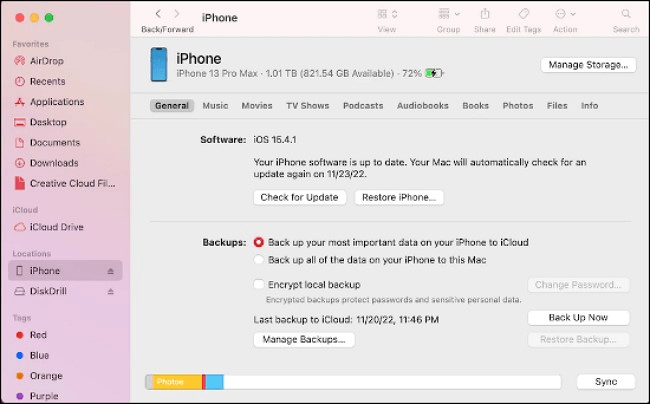Switch to the Info tab
The image size is (650, 404).
[x=589, y=106]
